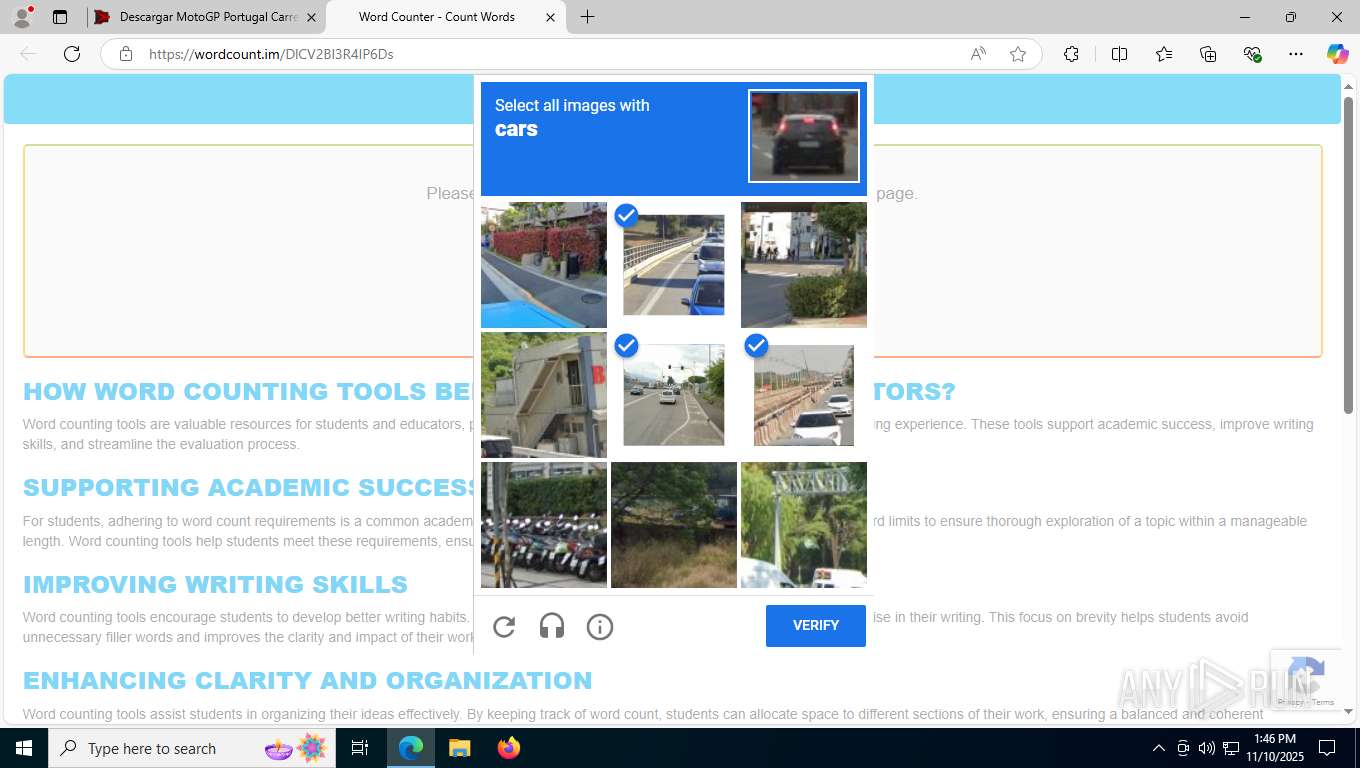The image size is (1360, 768).
Task: Open Settings and more menu
Action: click(x=1296, y=54)
